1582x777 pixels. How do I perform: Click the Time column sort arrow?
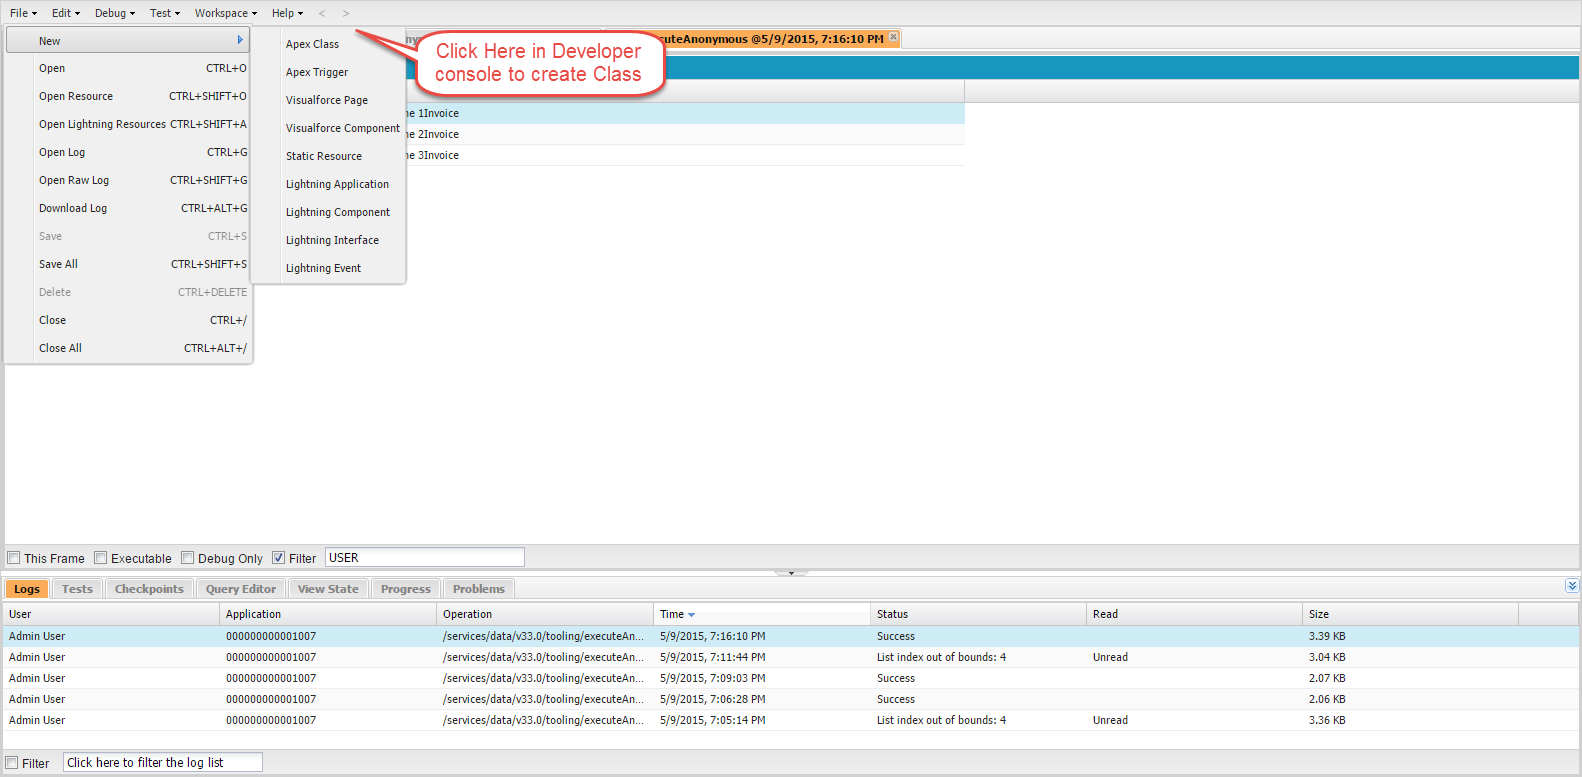click(x=691, y=615)
